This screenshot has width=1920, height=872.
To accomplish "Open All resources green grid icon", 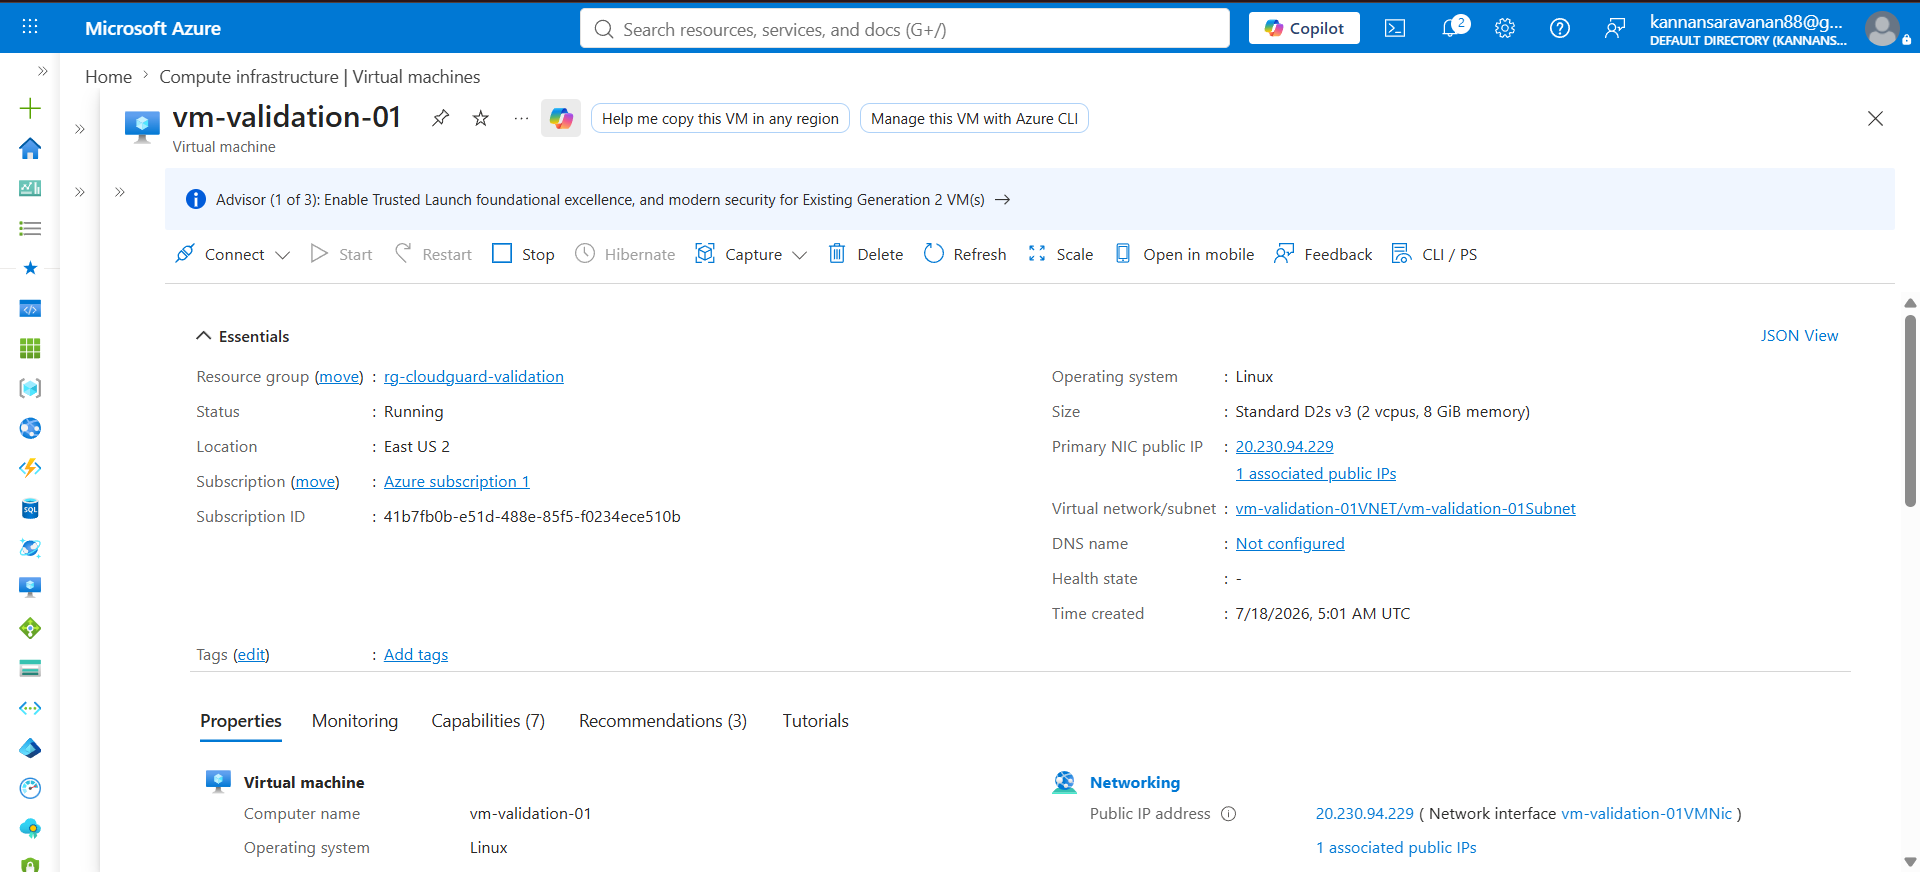I will pyautogui.click(x=30, y=348).
